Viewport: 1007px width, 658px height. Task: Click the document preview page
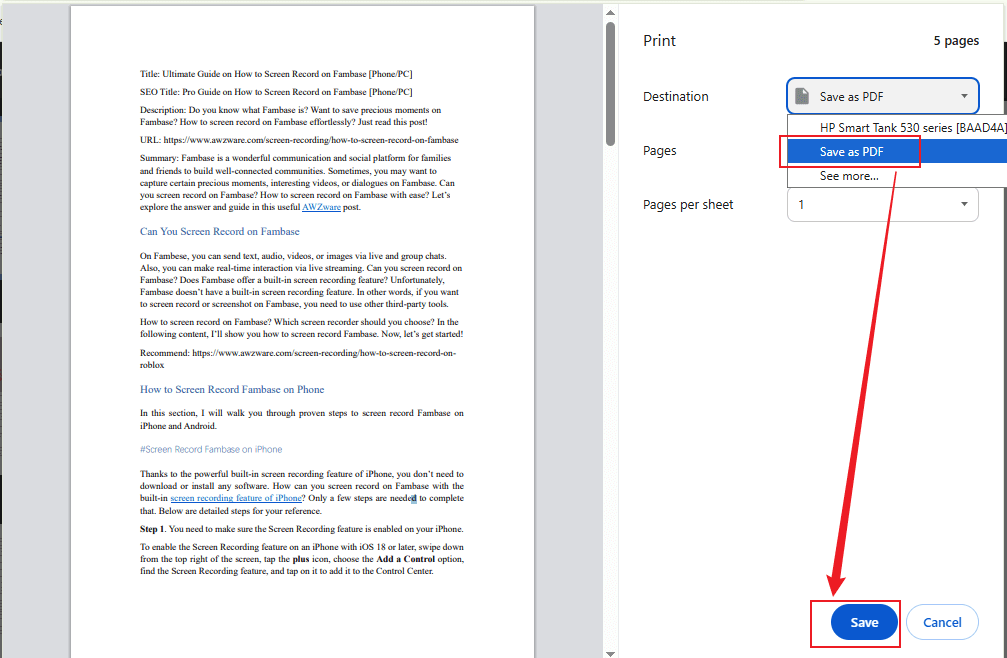300,330
